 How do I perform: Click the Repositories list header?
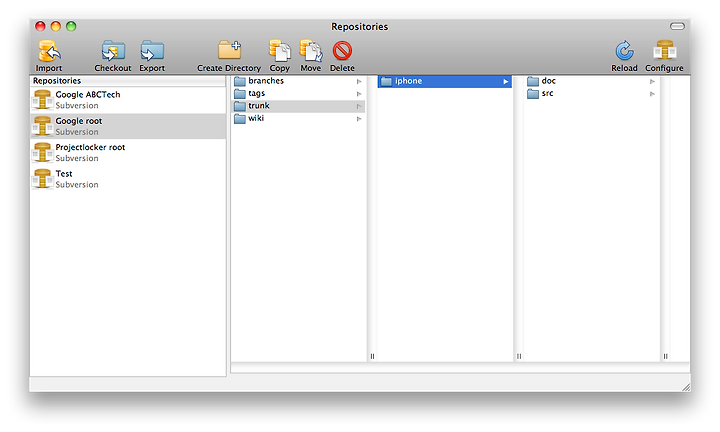pos(128,81)
